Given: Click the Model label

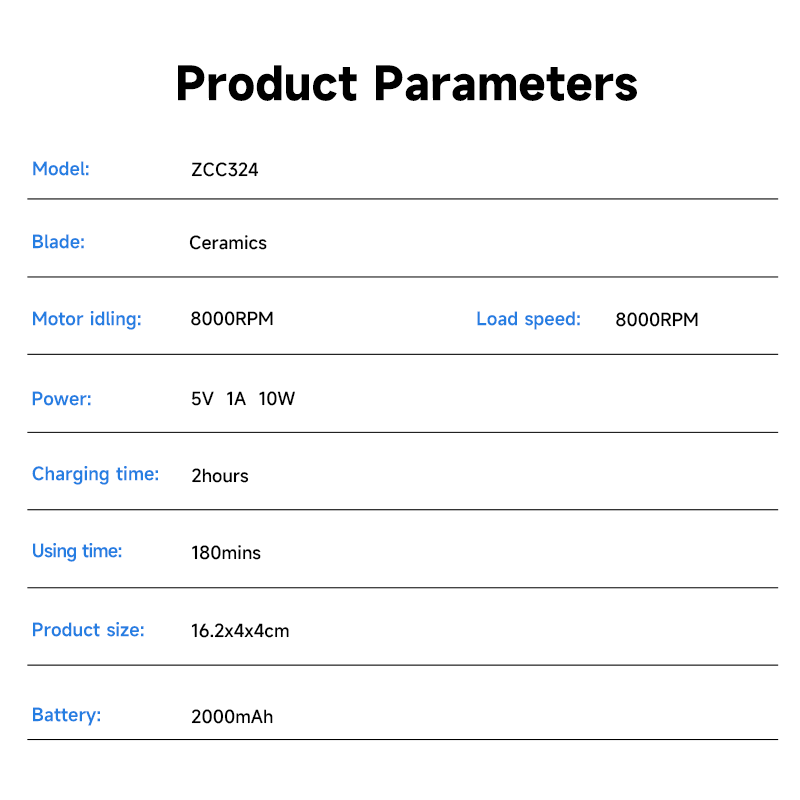Looking at the screenshot, I should 61,169.
